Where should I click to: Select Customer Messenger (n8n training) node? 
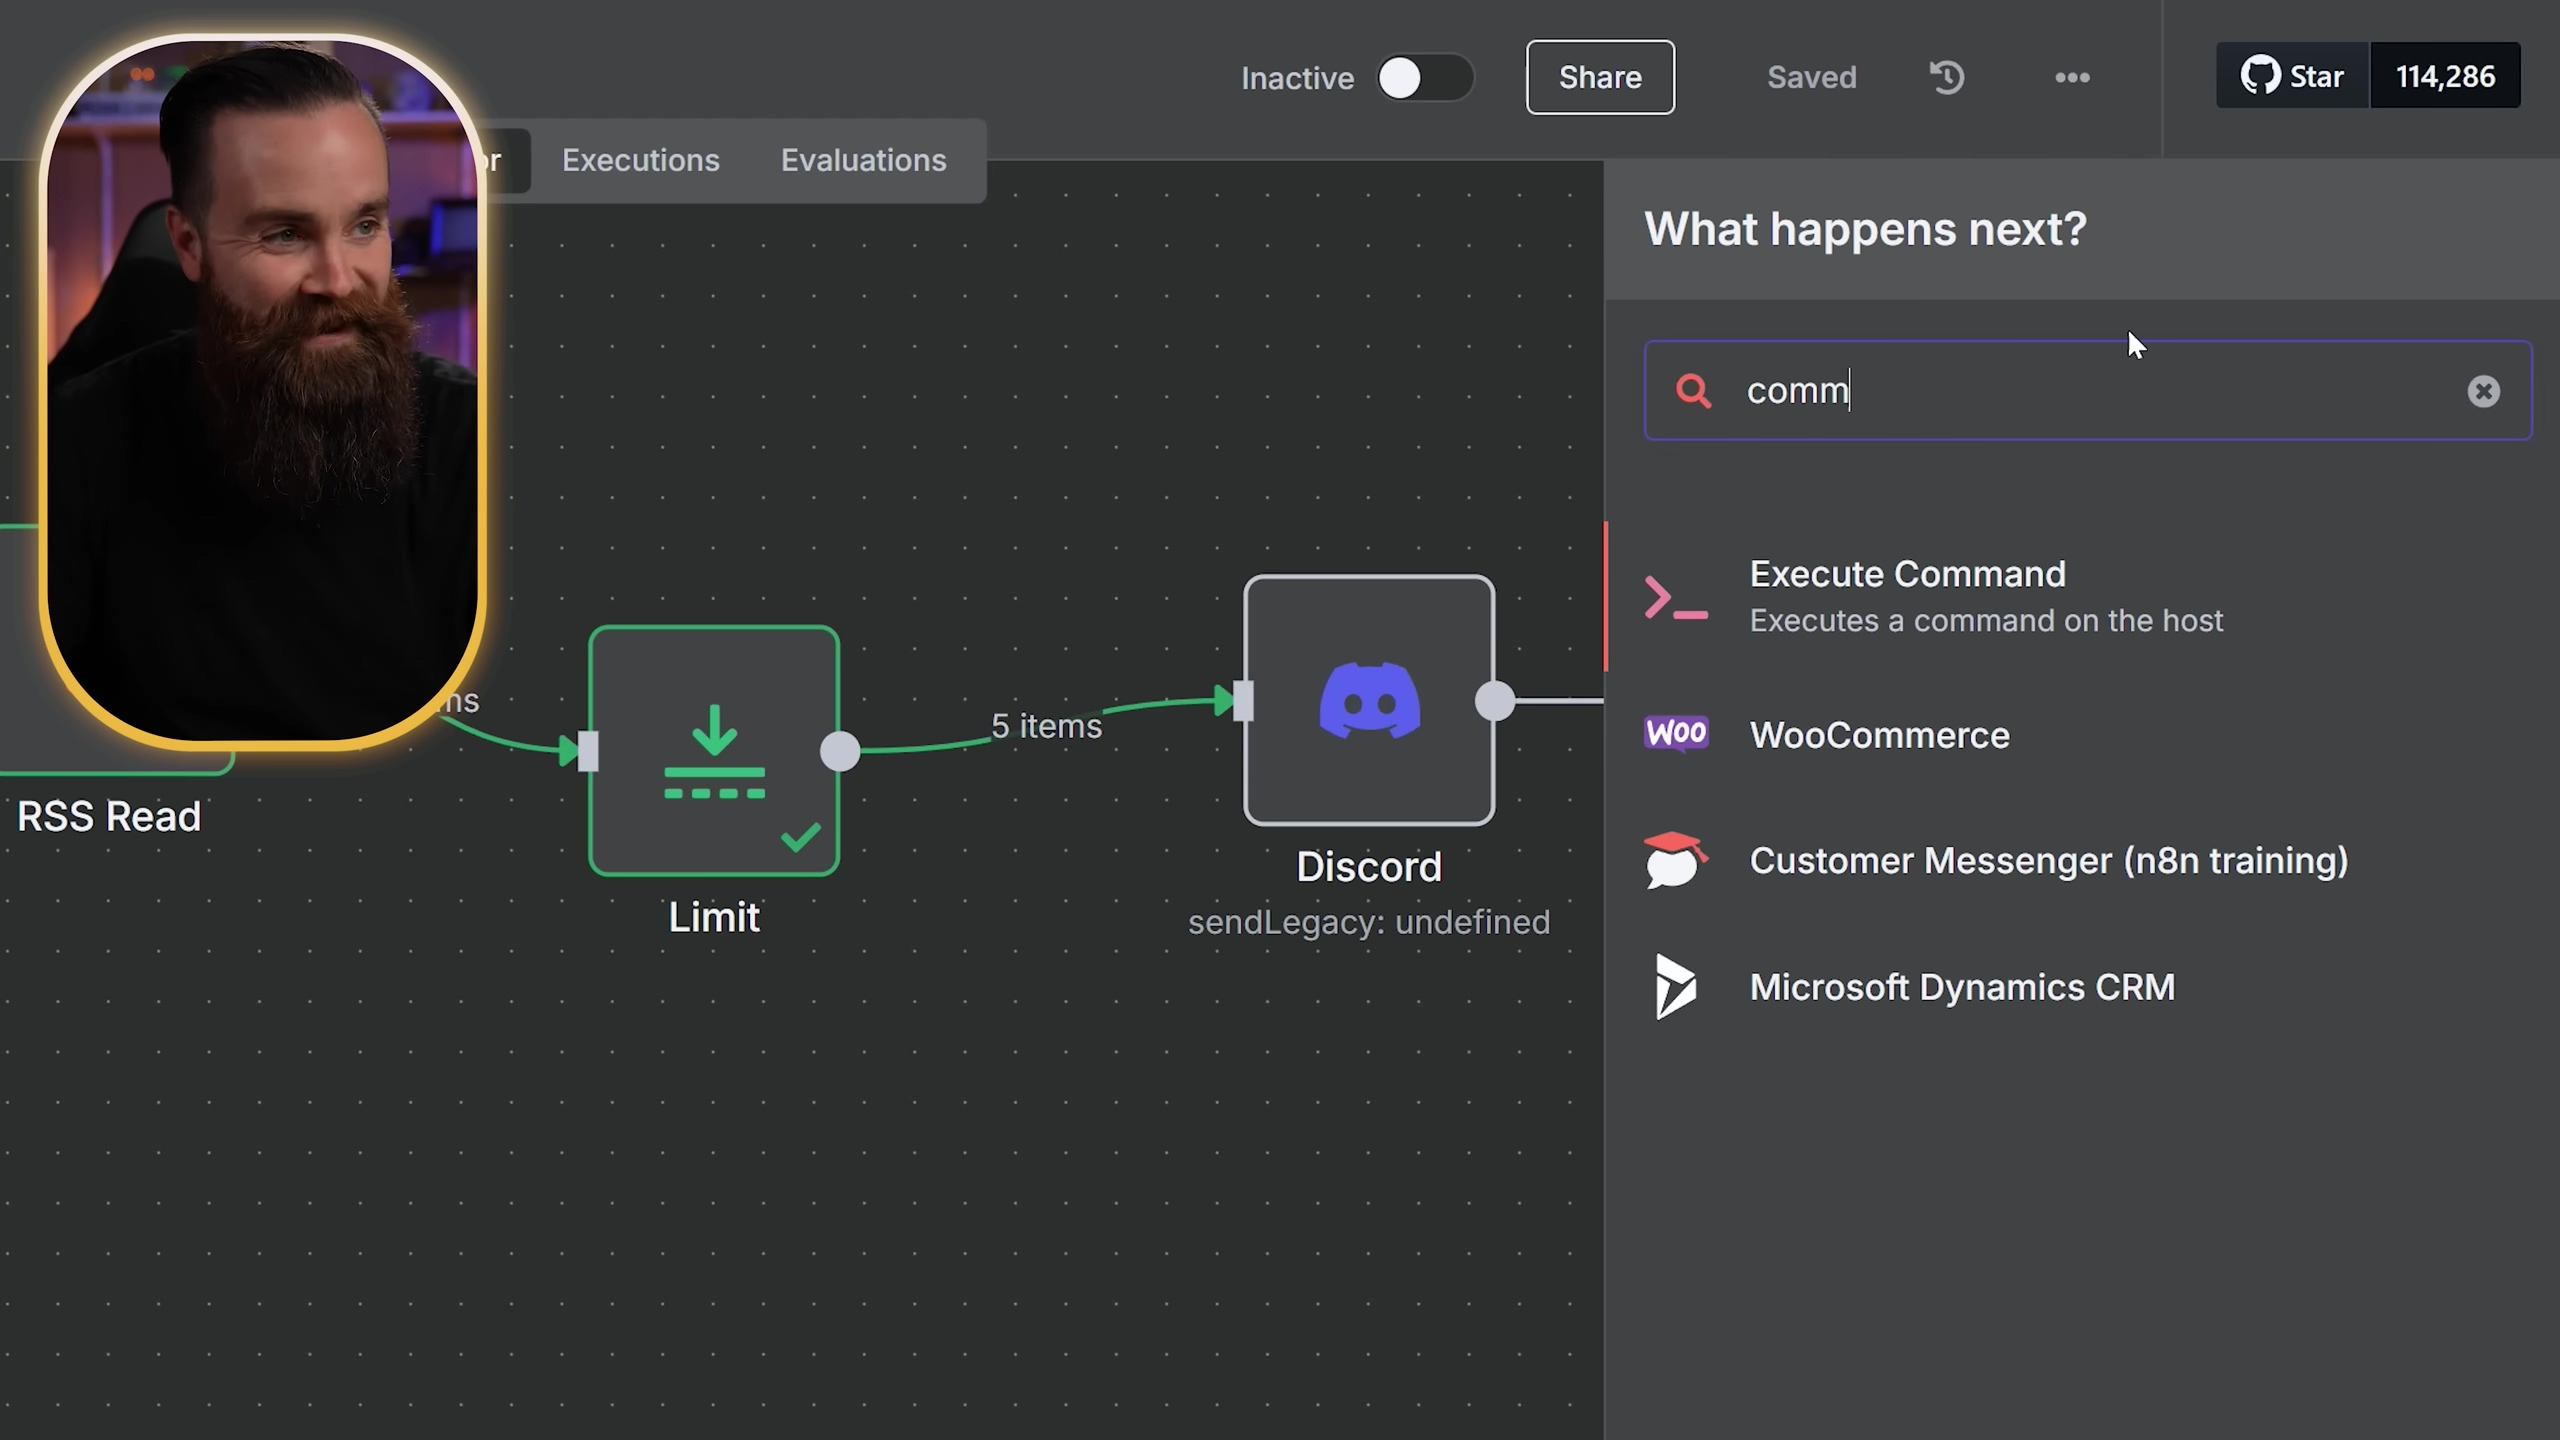(x=2082, y=860)
